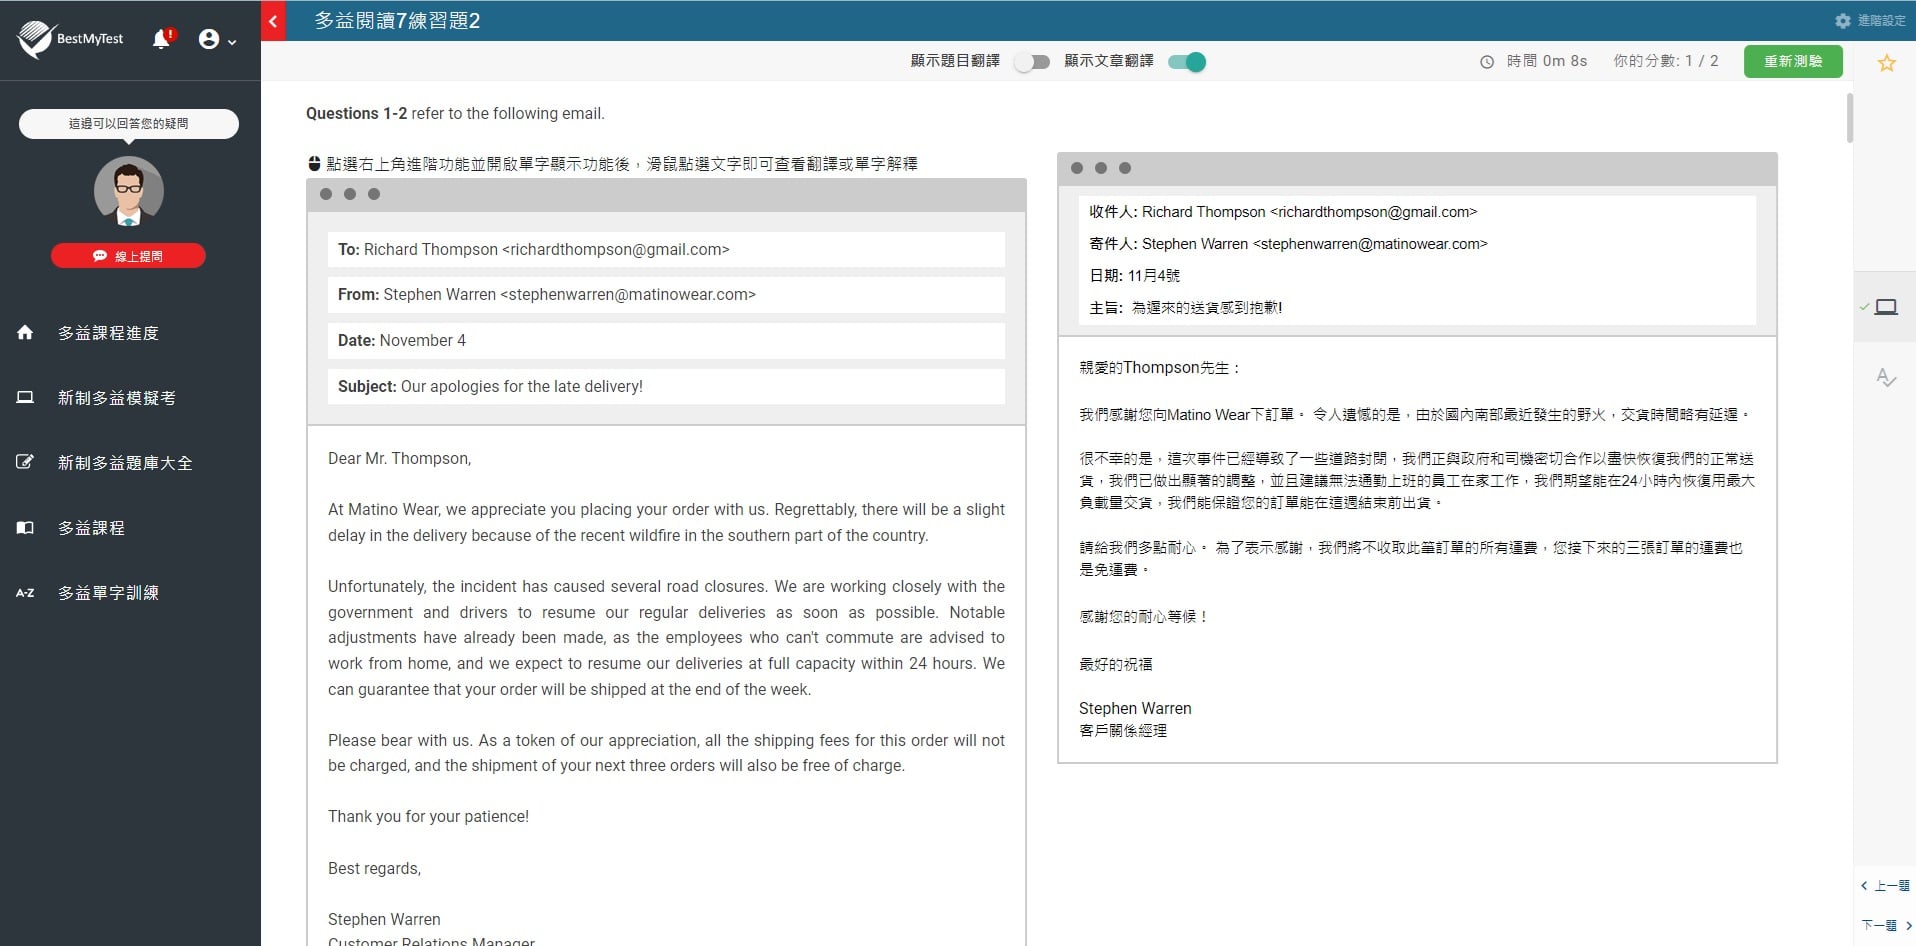1916x946 pixels.
Task: Click the 日期: 11月4號 line
Action: pyautogui.click(x=1134, y=275)
